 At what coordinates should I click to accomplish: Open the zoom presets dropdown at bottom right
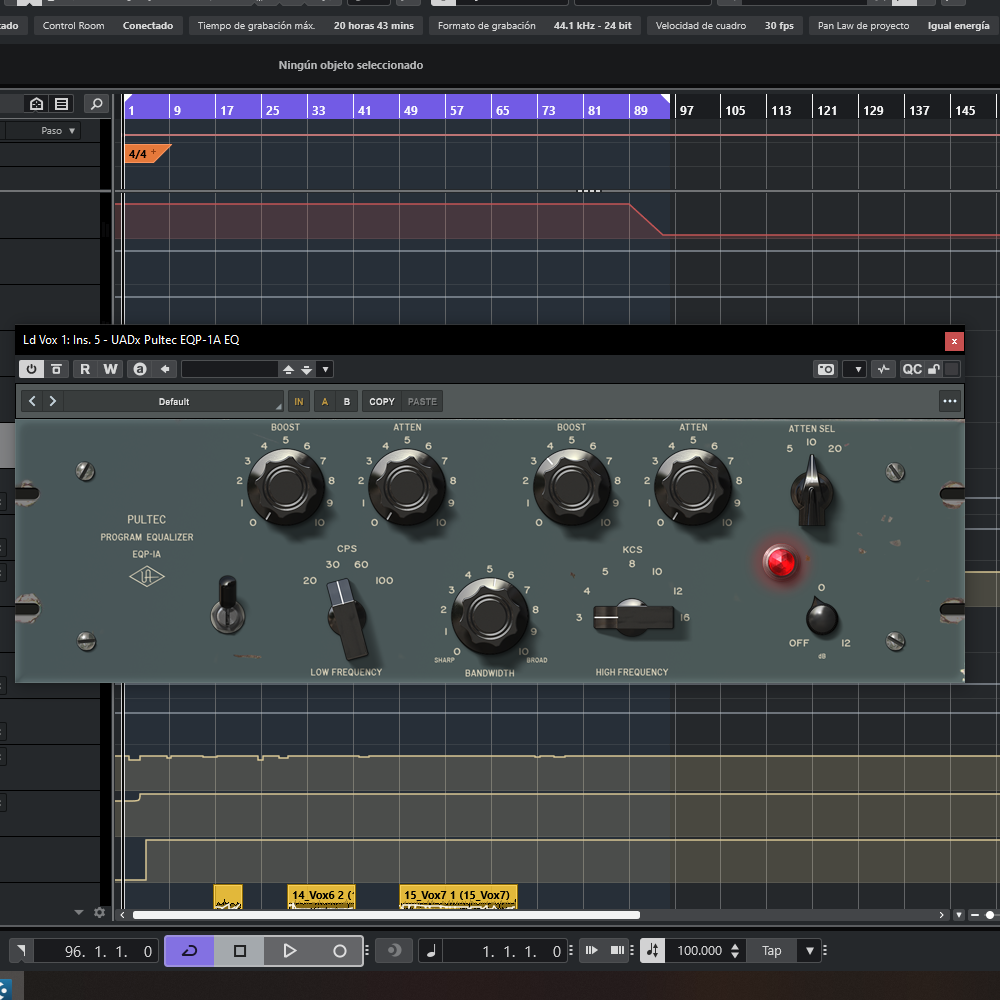coord(958,915)
